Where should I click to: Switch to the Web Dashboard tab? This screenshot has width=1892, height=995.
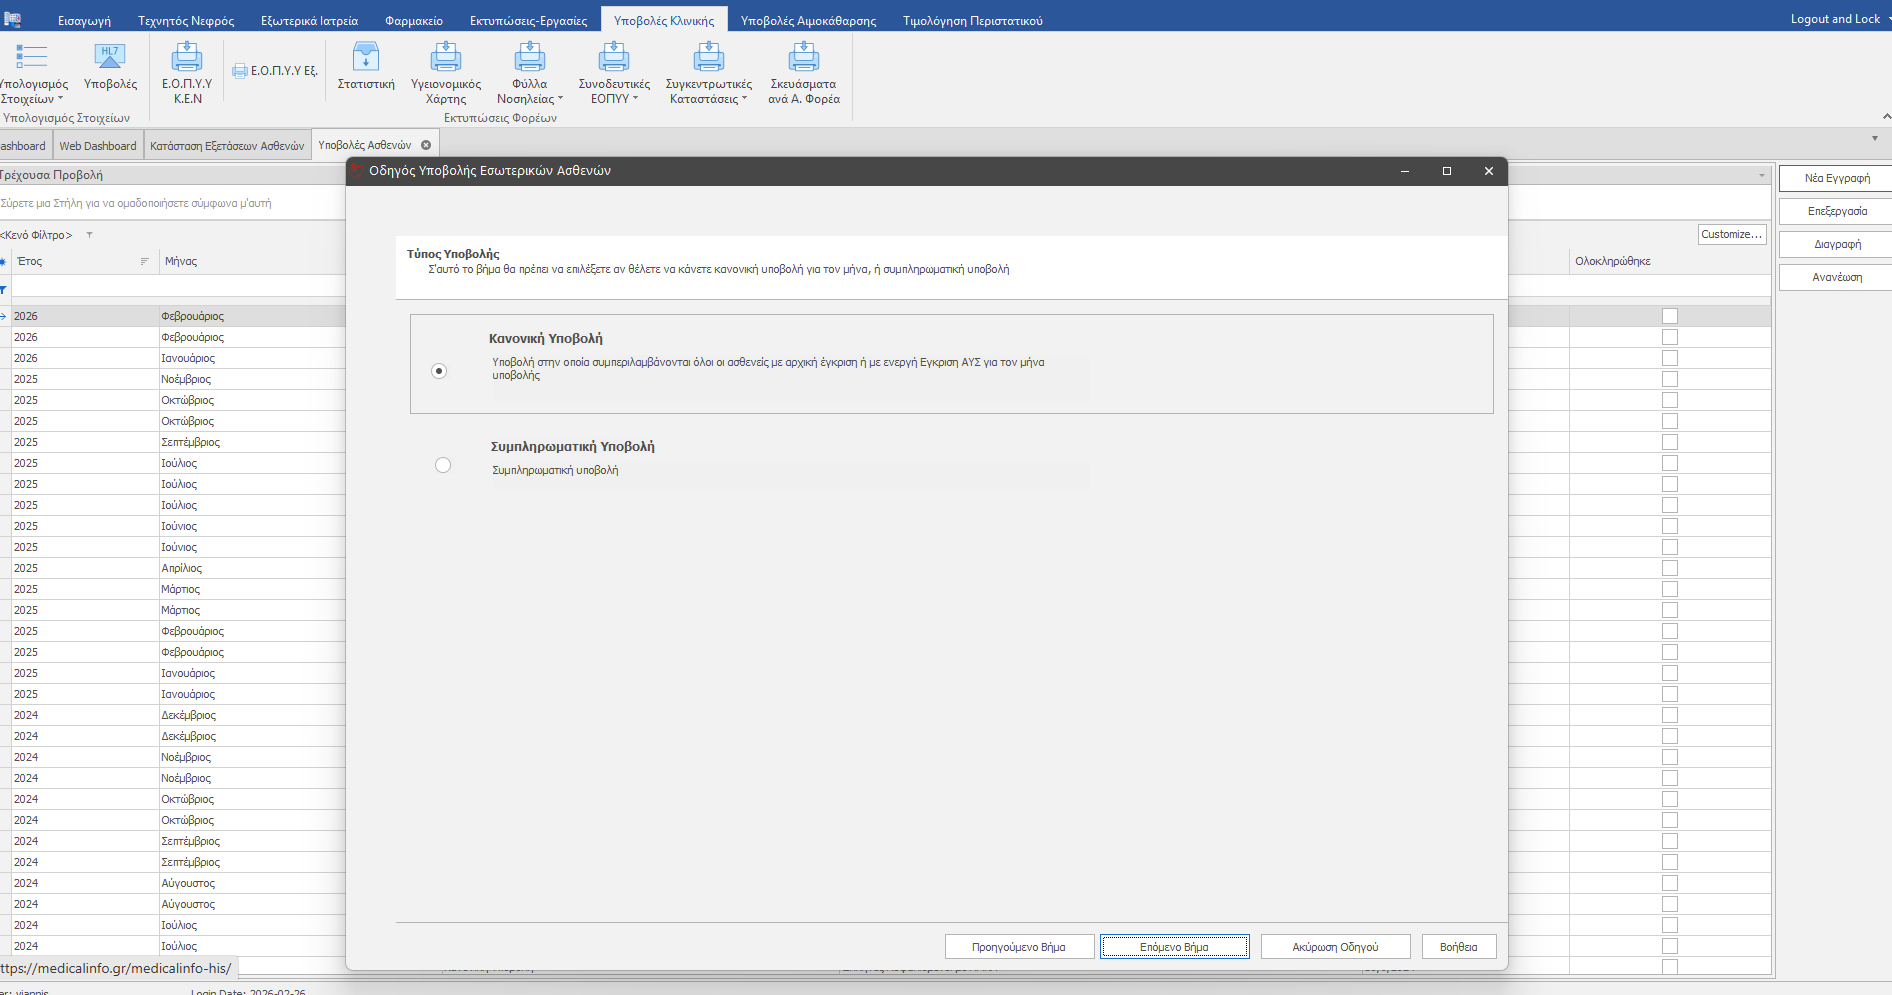click(x=98, y=146)
